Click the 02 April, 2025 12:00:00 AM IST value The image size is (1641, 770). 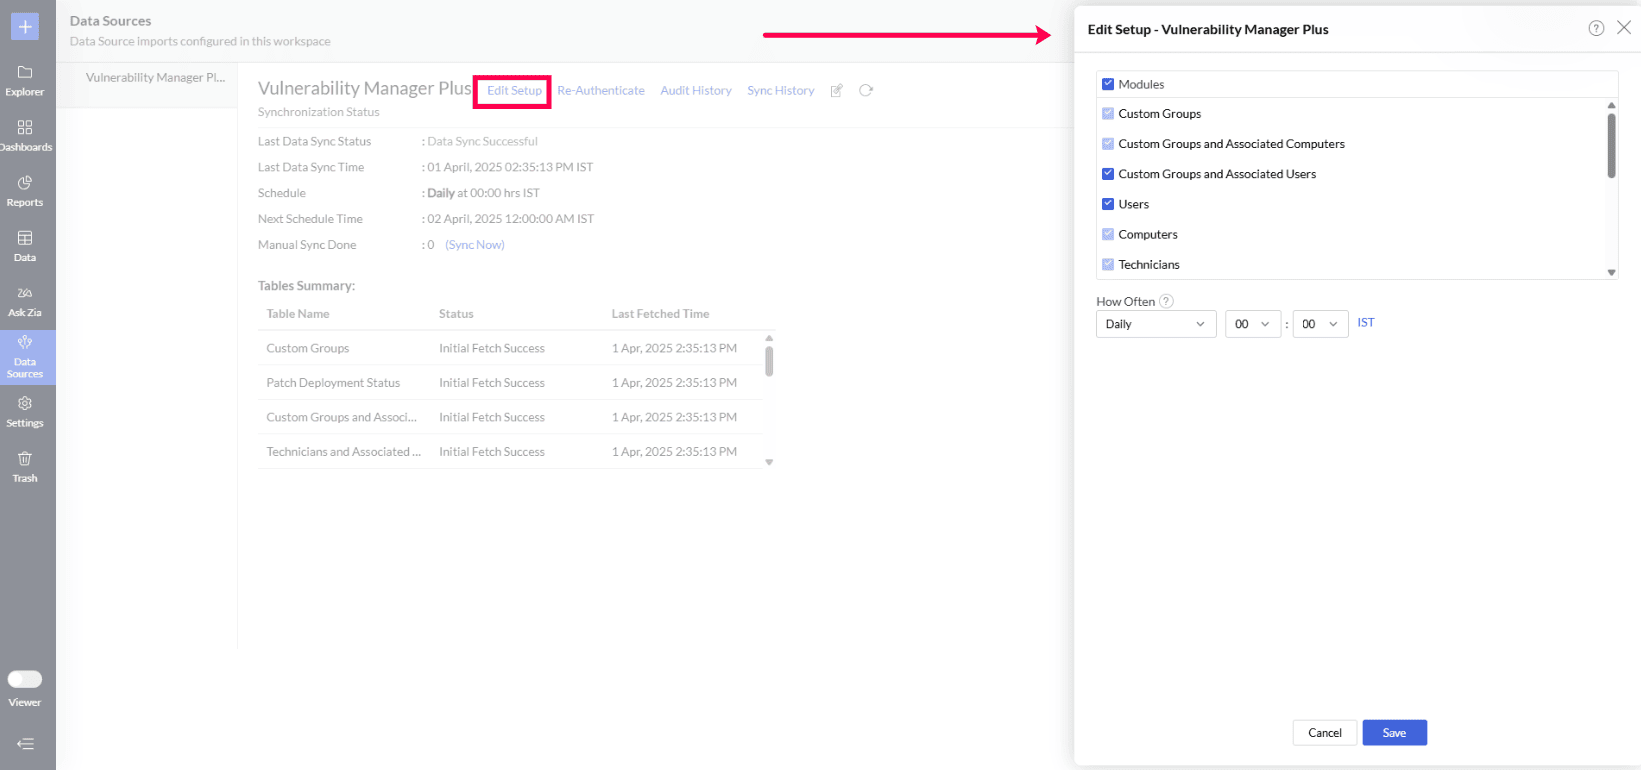point(510,219)
